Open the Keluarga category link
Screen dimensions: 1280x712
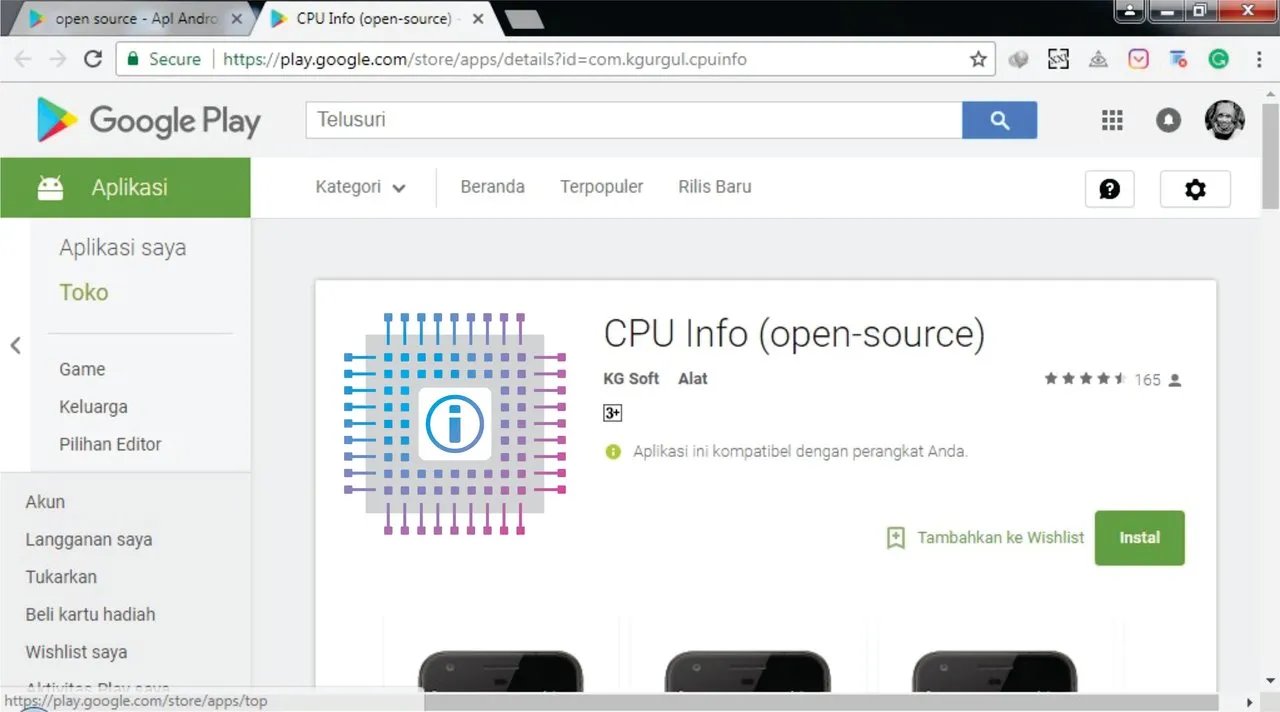[x=93, y=407]
